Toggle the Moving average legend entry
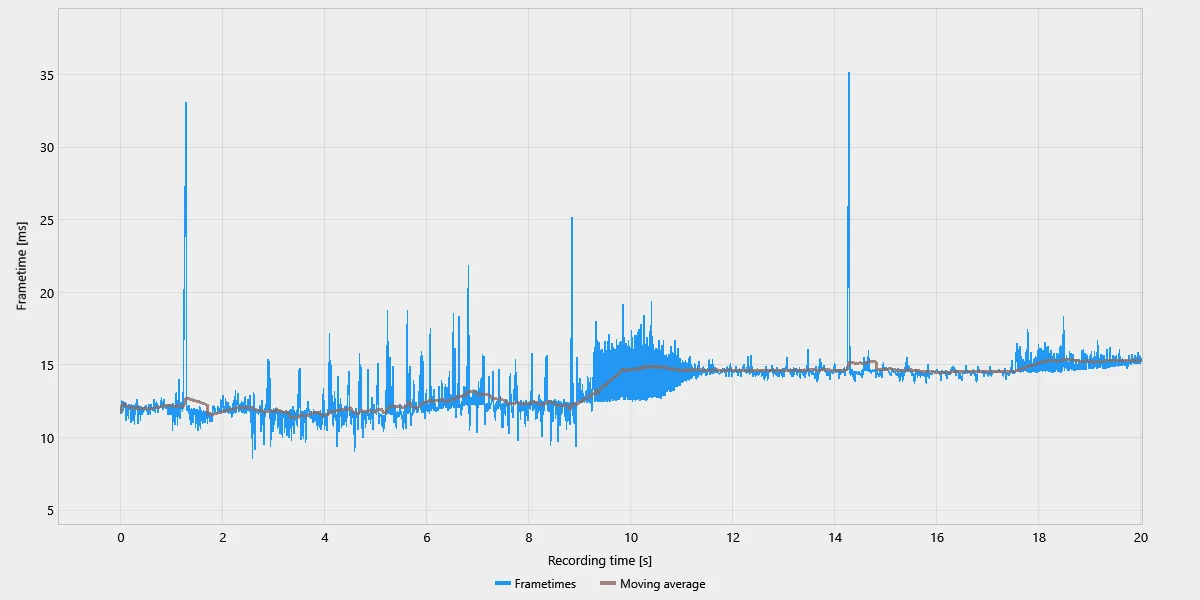1200x600 pixels. tap(652, 584)
